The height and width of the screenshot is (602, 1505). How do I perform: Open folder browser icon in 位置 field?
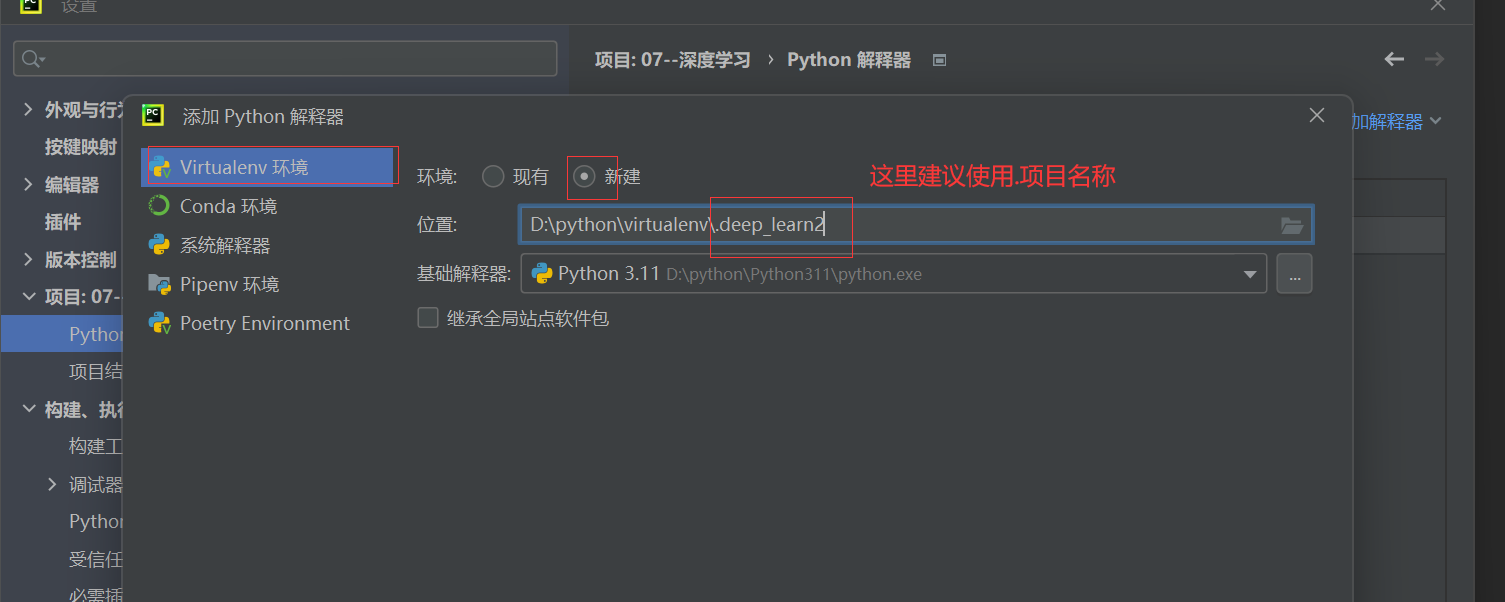1292,226
